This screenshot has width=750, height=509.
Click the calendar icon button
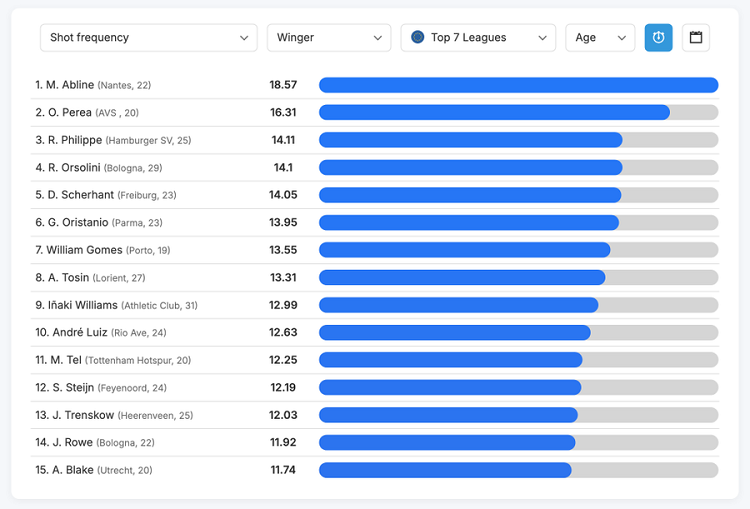click(696, 37)
